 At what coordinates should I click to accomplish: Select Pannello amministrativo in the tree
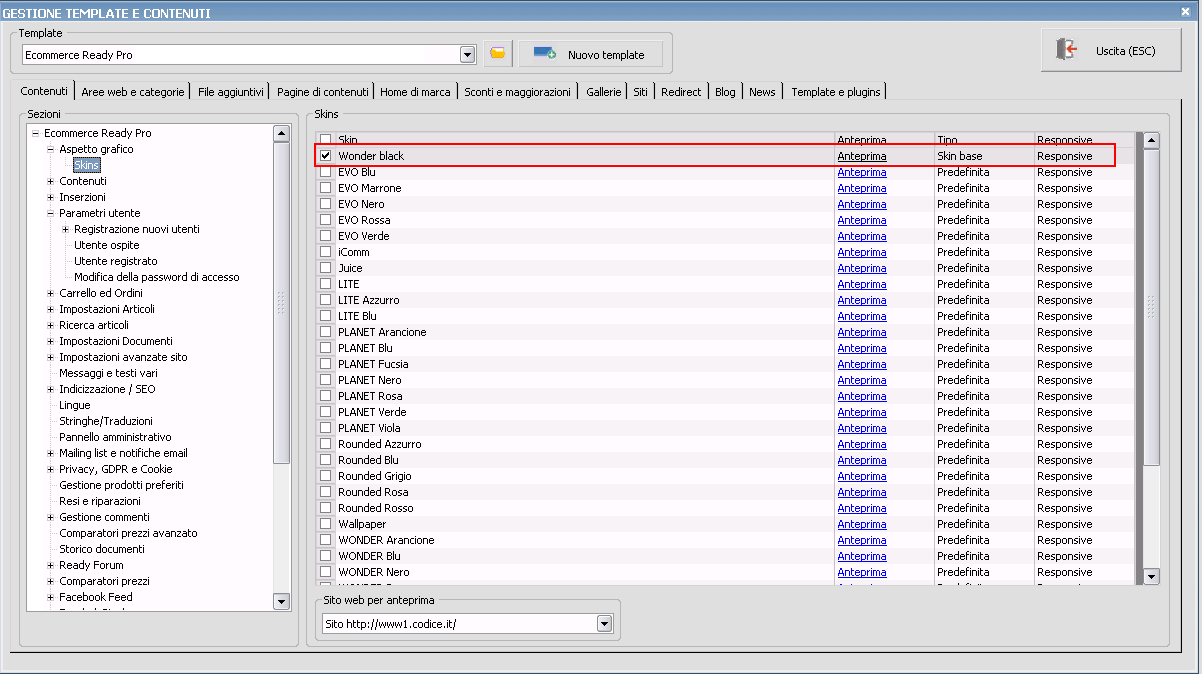coord(115,437)
